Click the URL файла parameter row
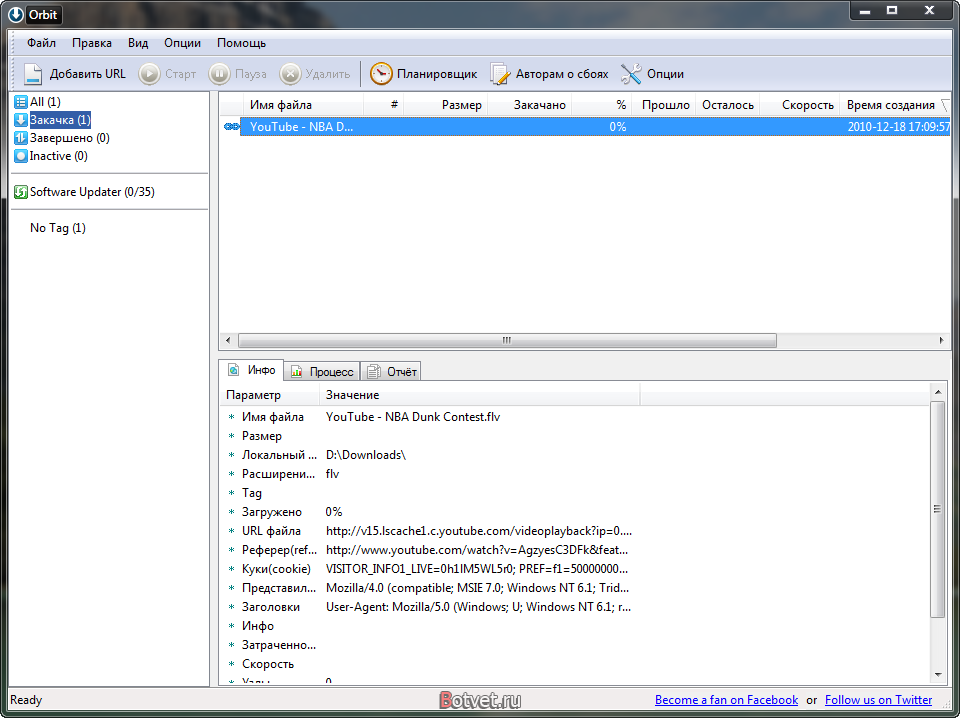 click(x=430, y=531)
